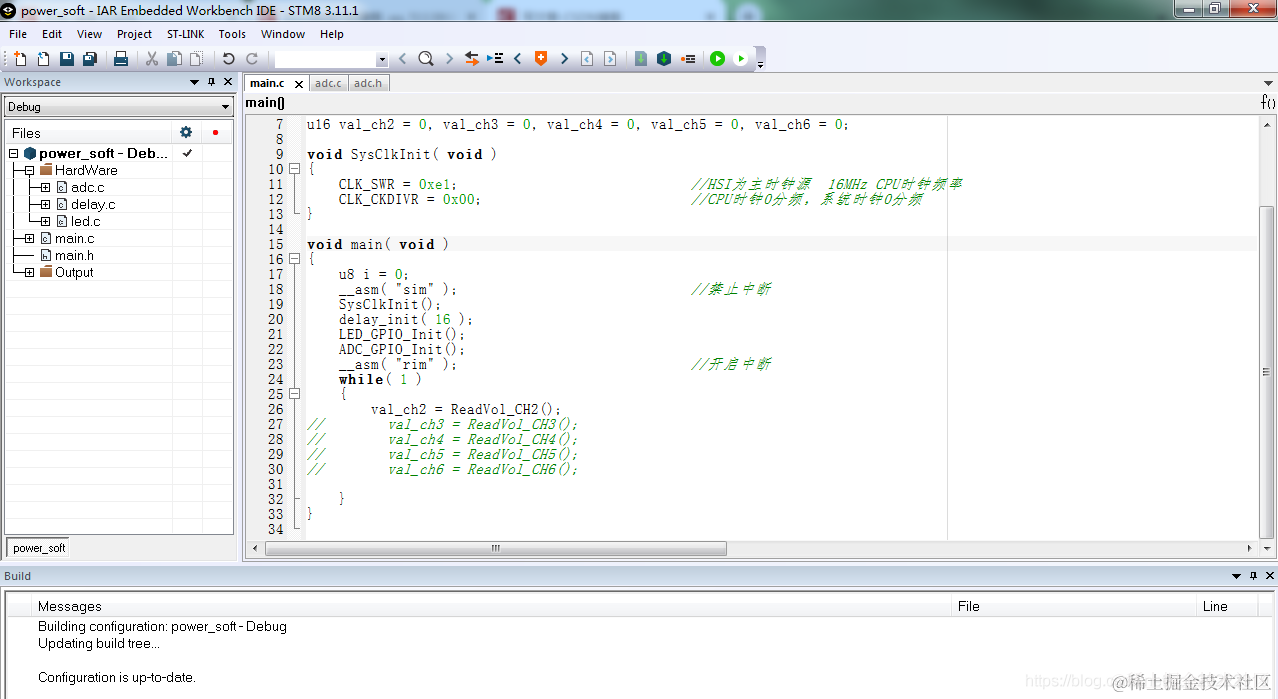Close the main.c tab
Screen dimensions: 1278x699
[x=298, y=84]
